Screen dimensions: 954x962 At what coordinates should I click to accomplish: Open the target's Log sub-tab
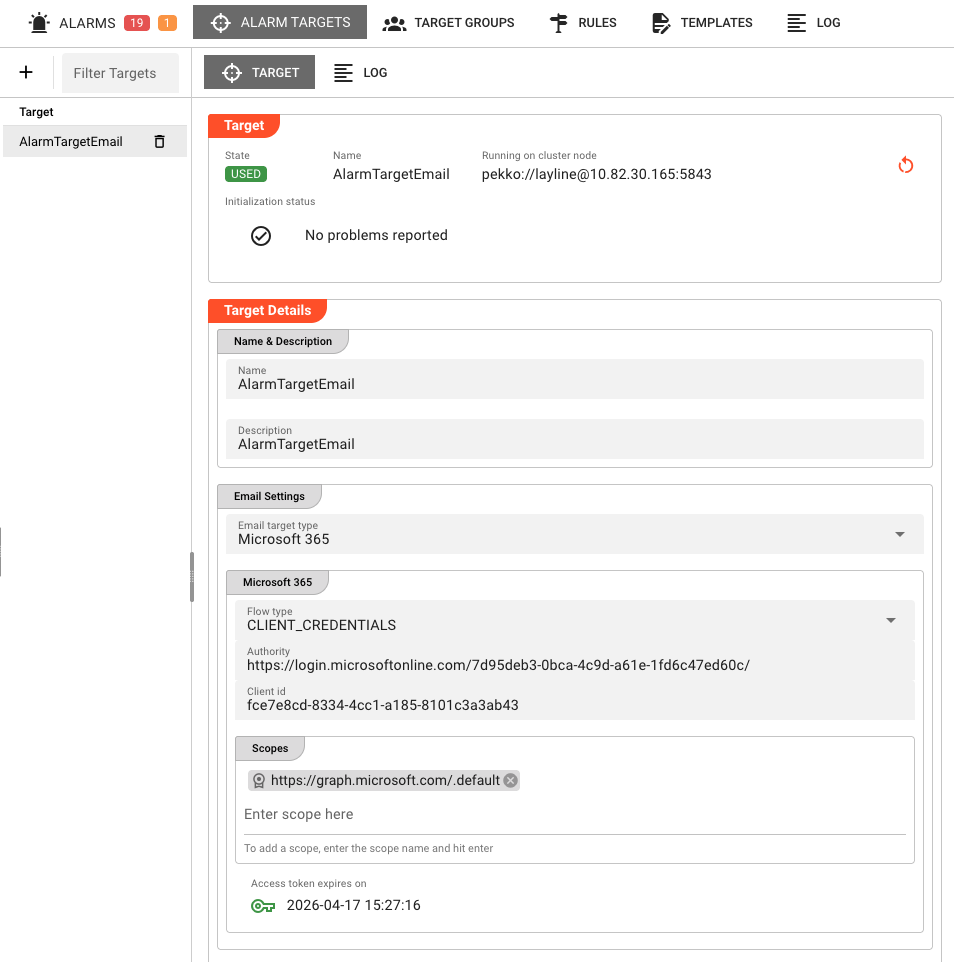click(x=360, y=72)
